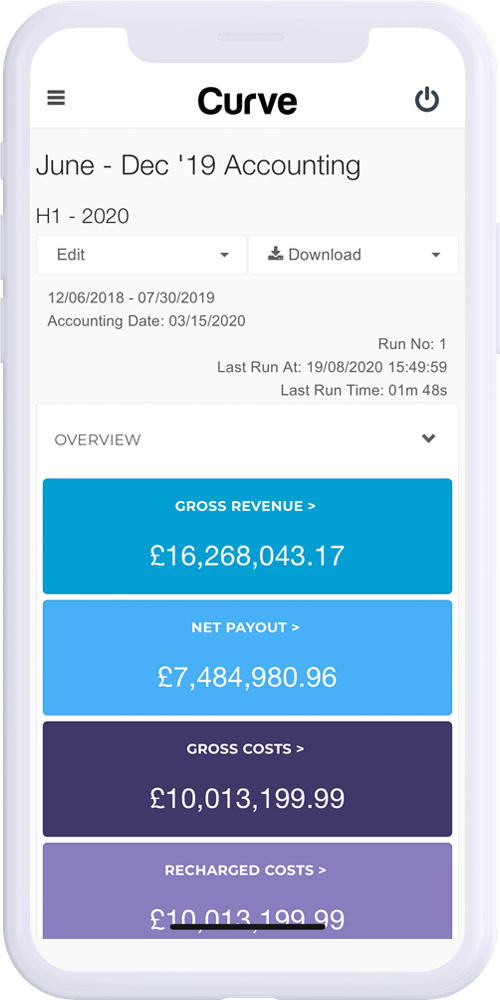Click the £7,484,980.96 payout card
The width and height of the screenshot is (500, 1000).
click(247, 658)
